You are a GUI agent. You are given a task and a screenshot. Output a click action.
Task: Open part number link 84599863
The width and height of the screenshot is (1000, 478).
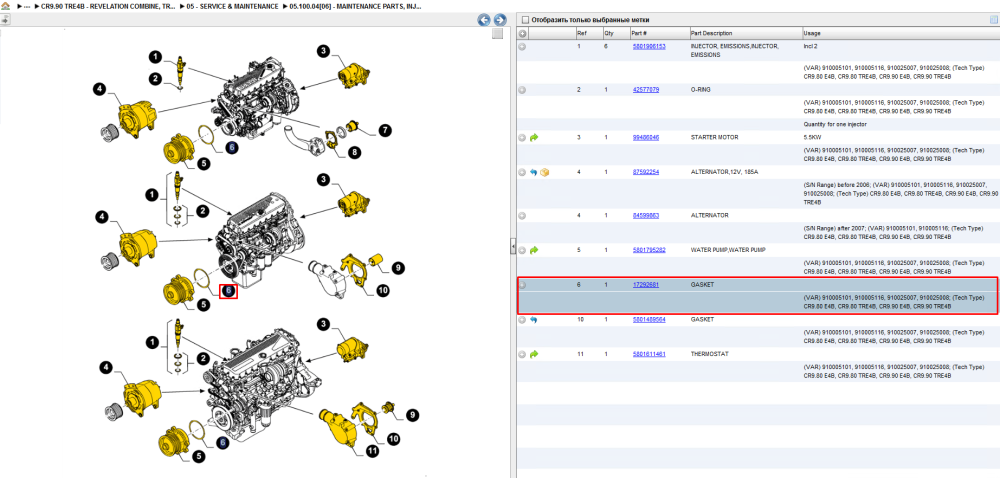(645, 216)
